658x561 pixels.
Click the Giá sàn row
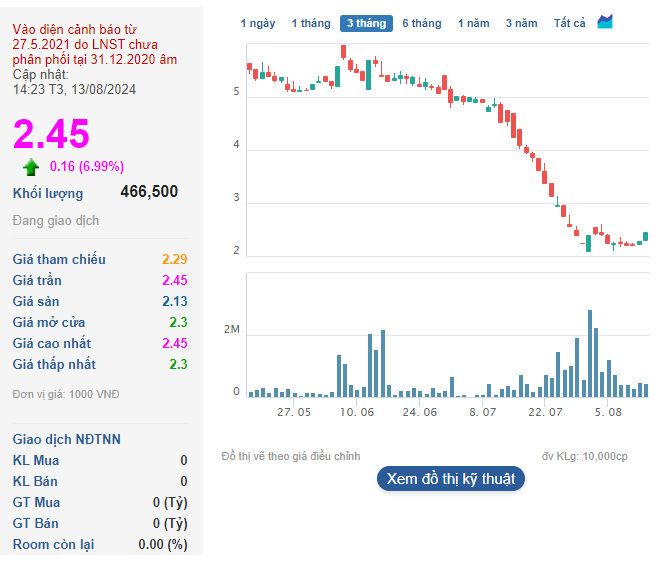[x=100, y=301]
